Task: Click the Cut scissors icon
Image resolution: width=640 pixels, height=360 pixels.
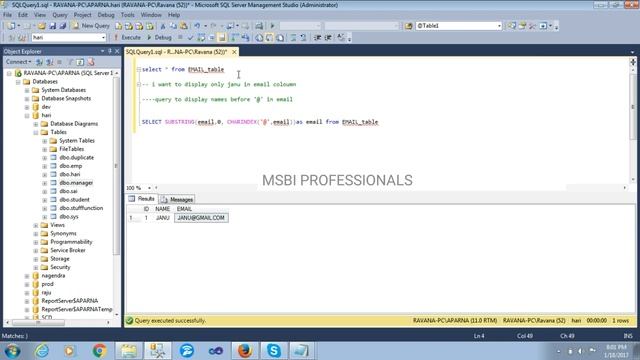Action: [x=163, y=26]
